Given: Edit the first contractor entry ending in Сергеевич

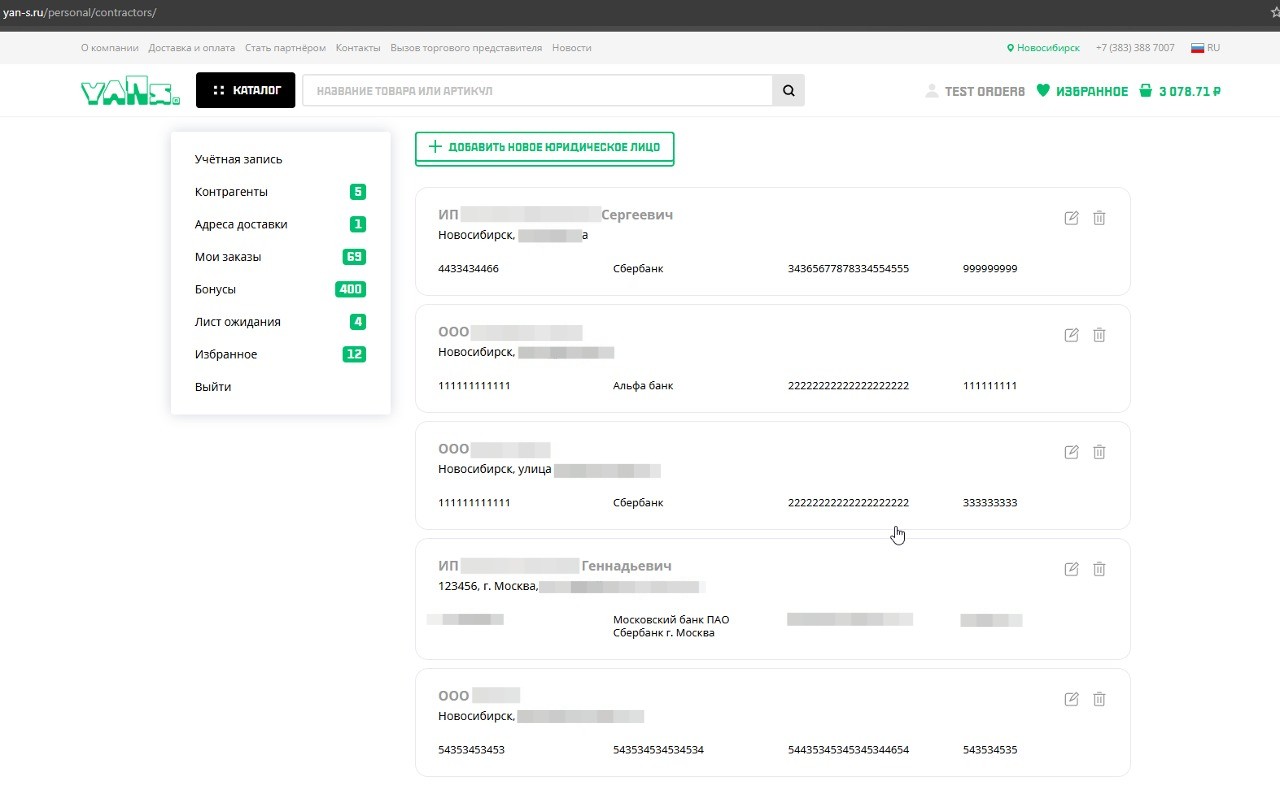Looking at the screenshot, I should pos(1071,218).
